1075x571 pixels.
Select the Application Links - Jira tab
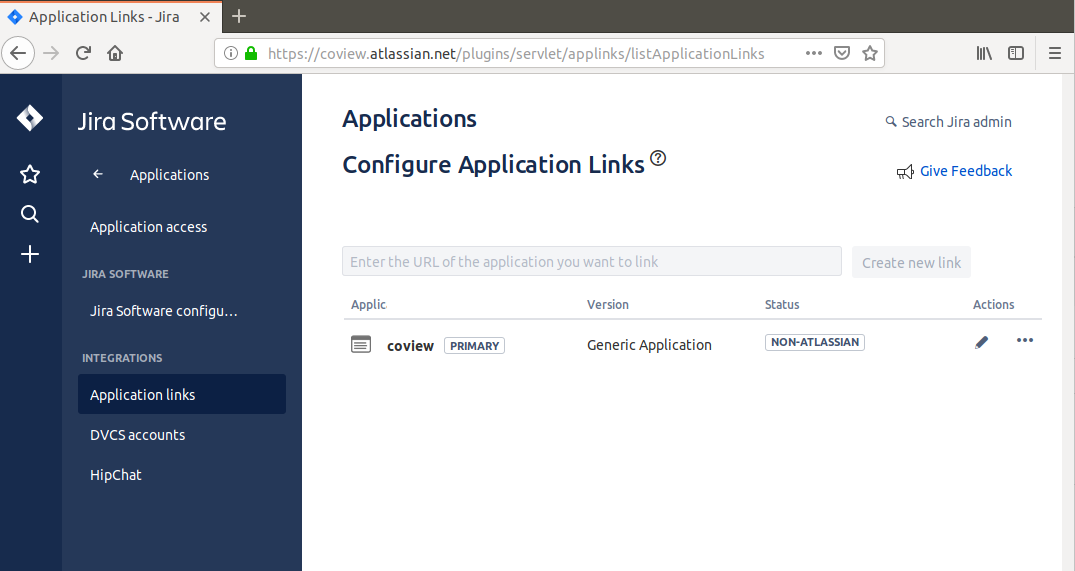[110, 16]
